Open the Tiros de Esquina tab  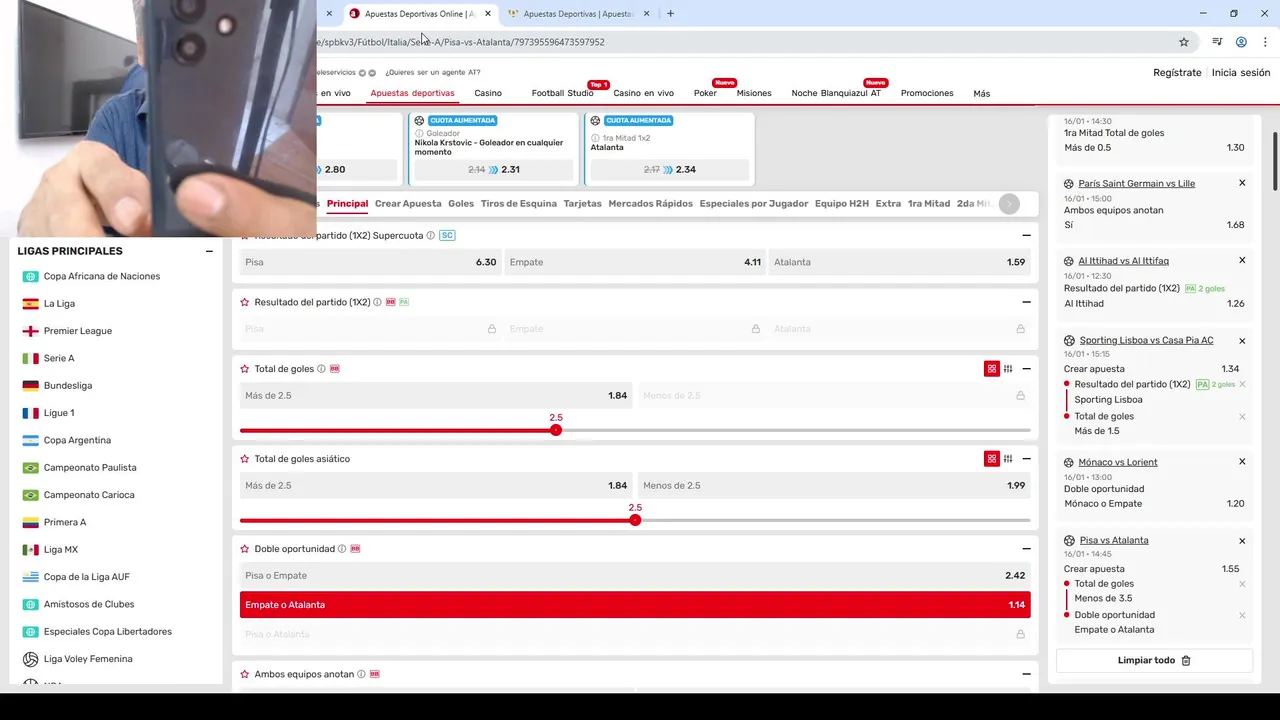518,204
